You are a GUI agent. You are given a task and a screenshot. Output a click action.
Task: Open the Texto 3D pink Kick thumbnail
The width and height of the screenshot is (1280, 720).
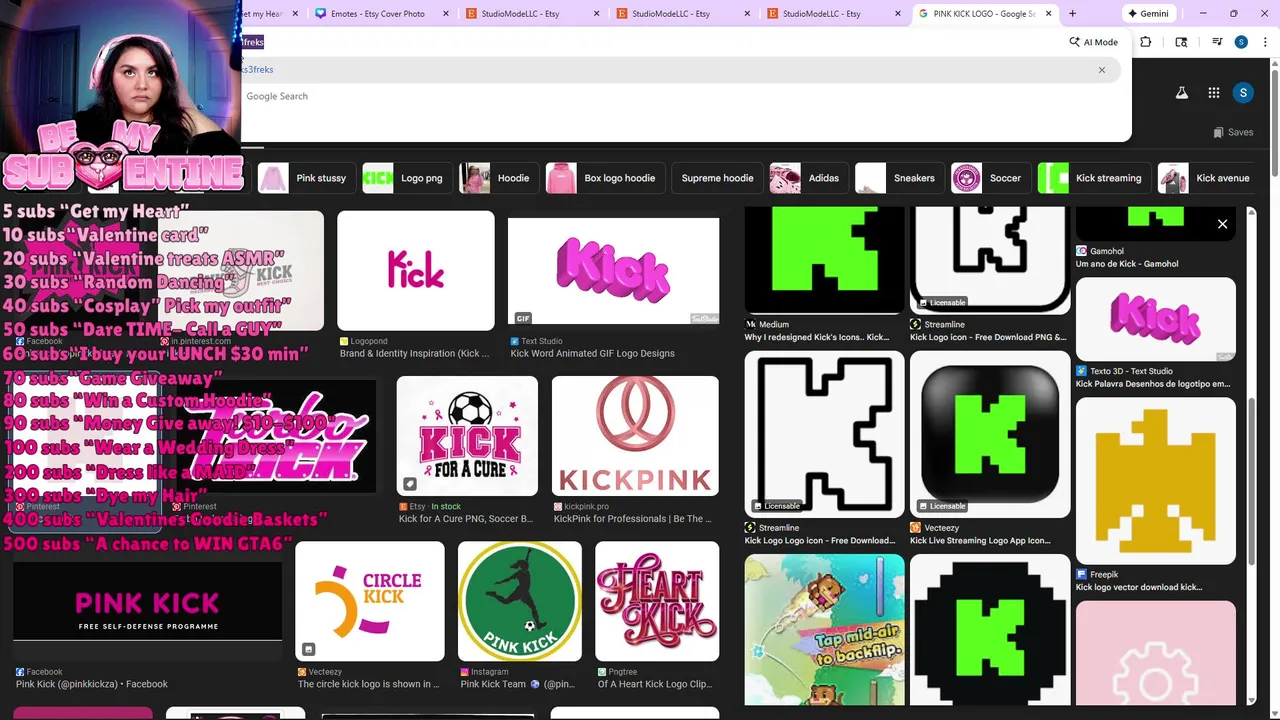1156,319
